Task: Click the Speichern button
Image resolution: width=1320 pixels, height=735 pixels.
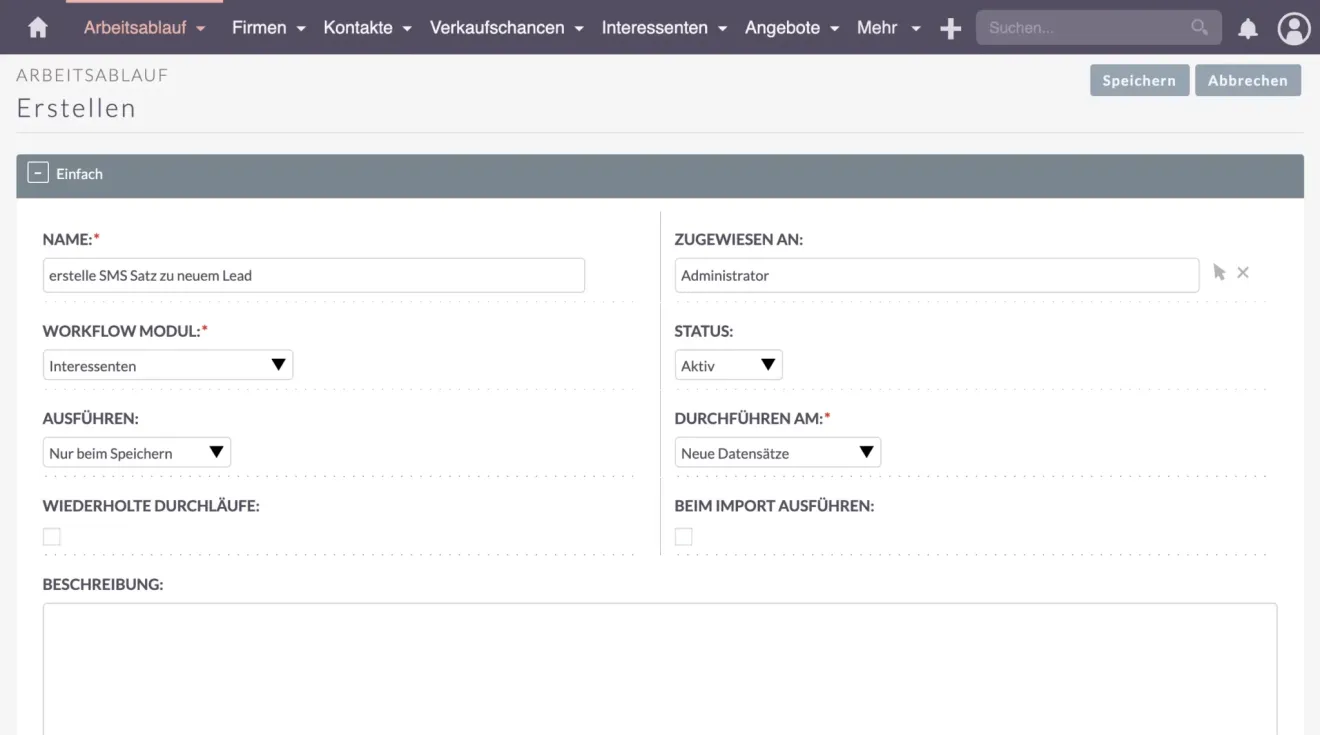Action: (x=1139, y=80)
